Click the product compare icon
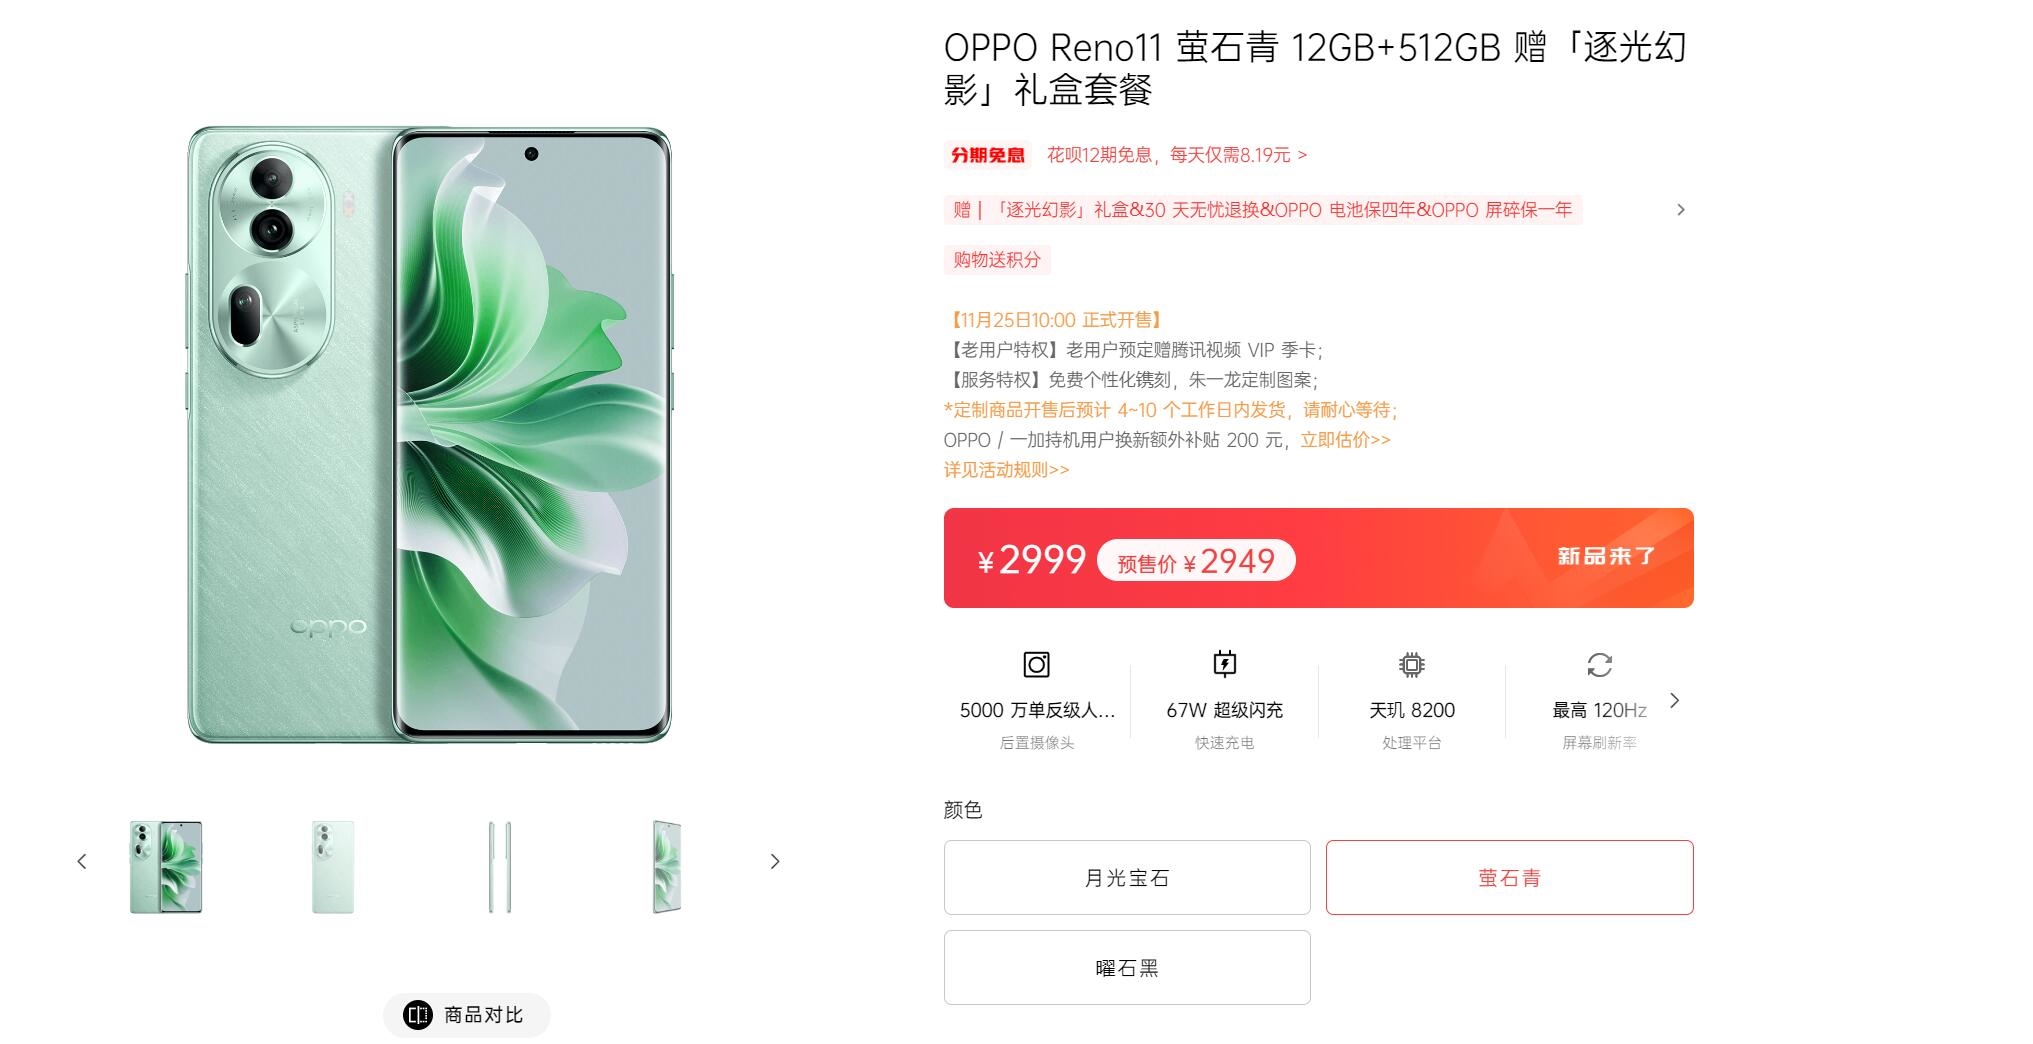The height and width of the screenshot is (1044, 2033). click(x=417, y=1015)
